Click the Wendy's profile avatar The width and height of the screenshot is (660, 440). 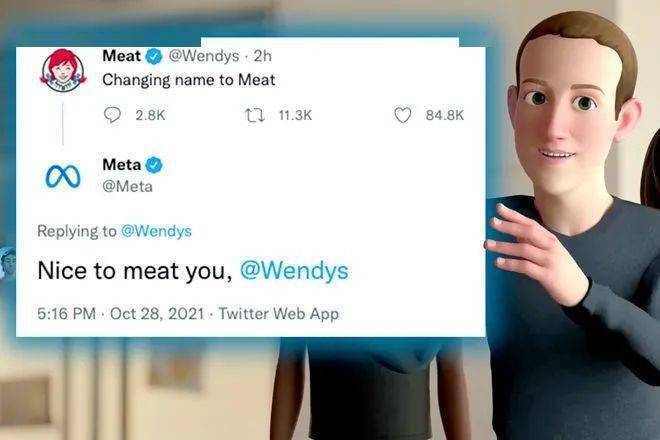click(63, 69)
